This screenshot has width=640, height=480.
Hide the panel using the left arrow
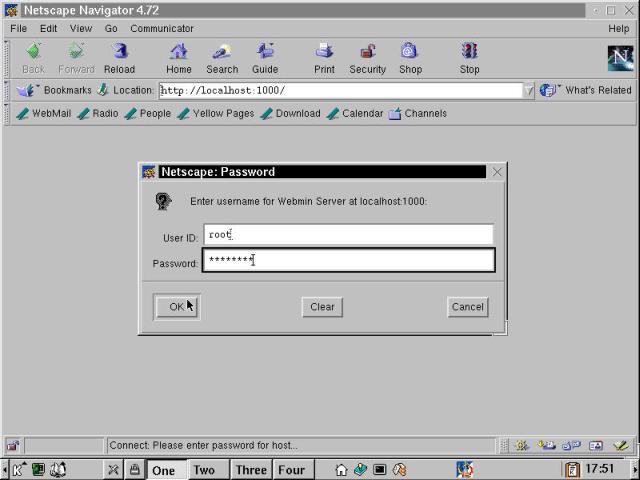coord(4,470)
